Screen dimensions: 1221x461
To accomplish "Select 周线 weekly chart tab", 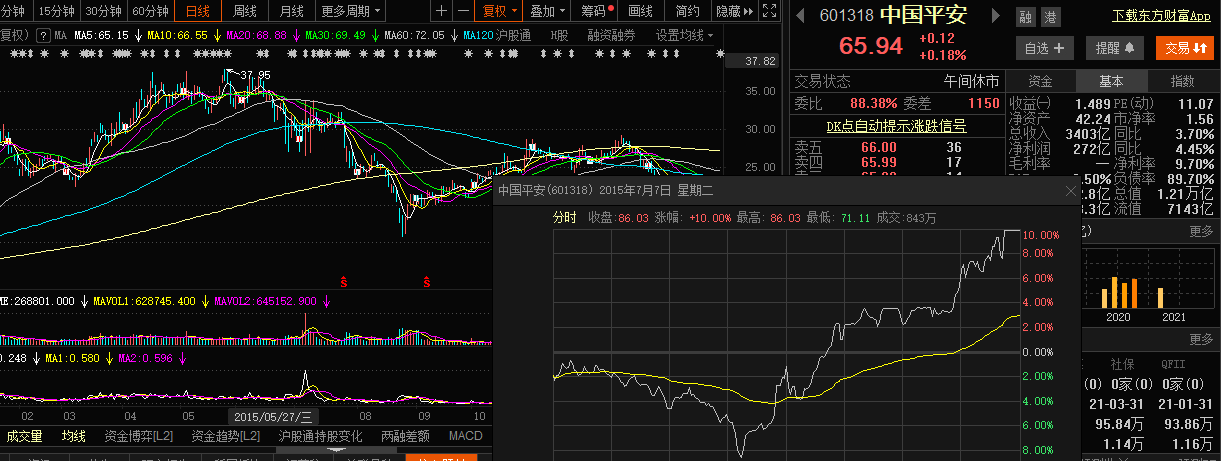I will click(x=245, y=11).
